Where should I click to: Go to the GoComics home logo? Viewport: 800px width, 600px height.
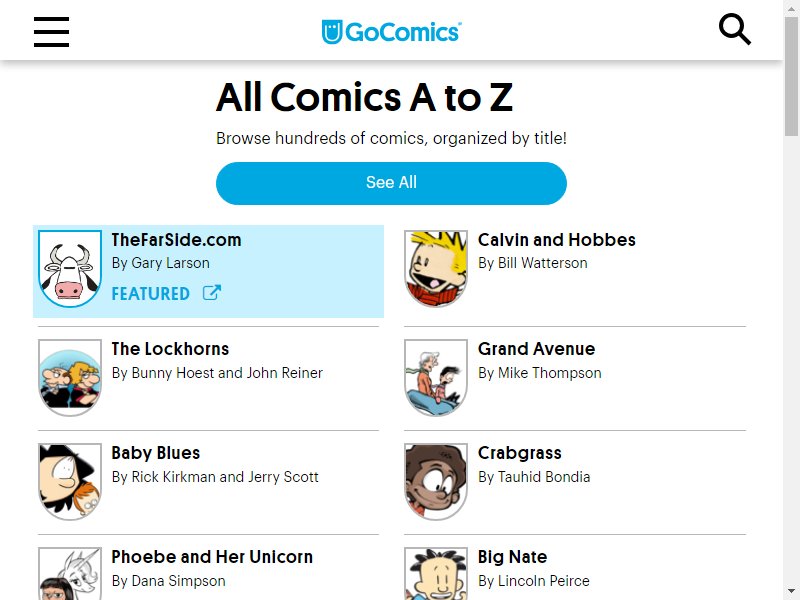[391, 32]
